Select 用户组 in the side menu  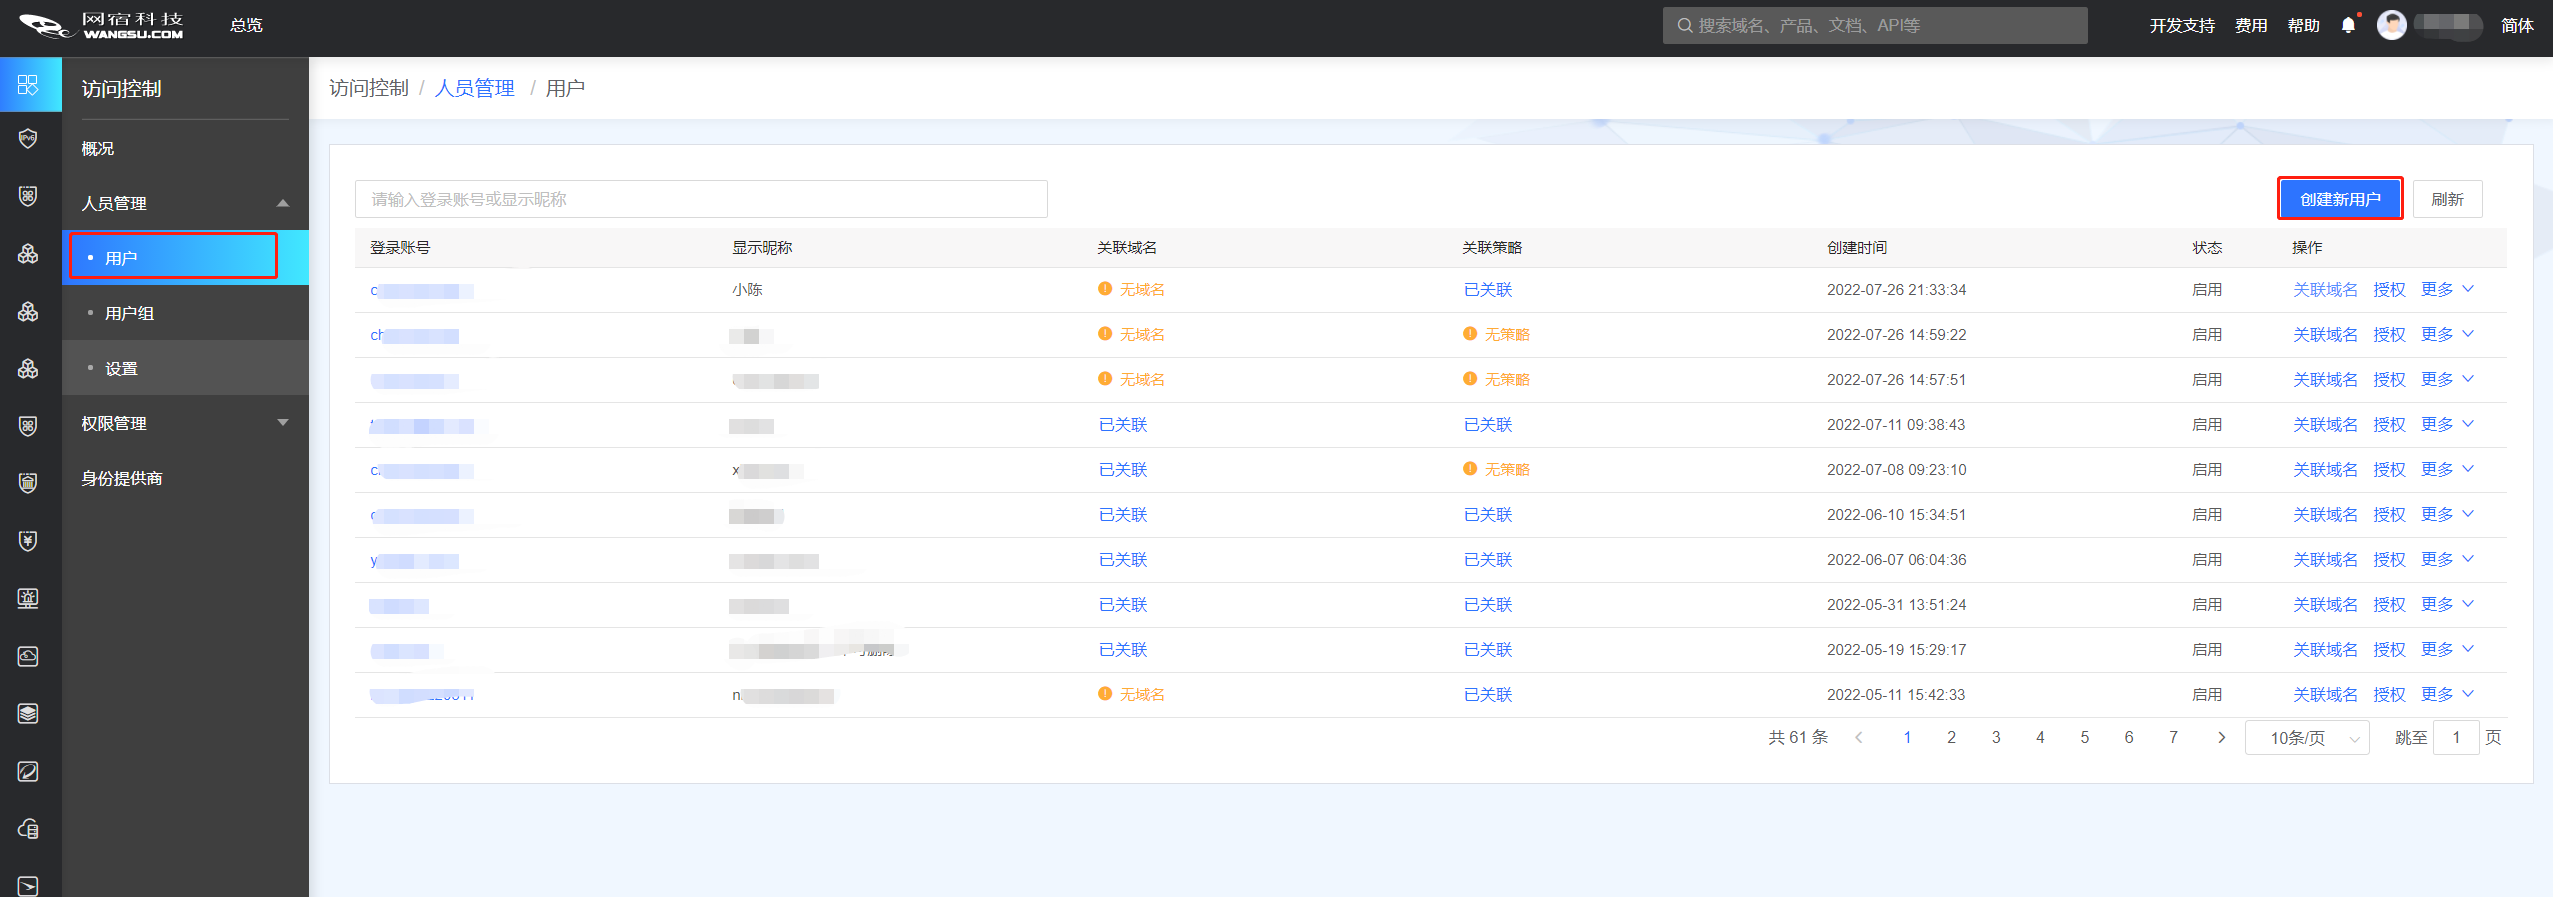[x=130, y=313]
